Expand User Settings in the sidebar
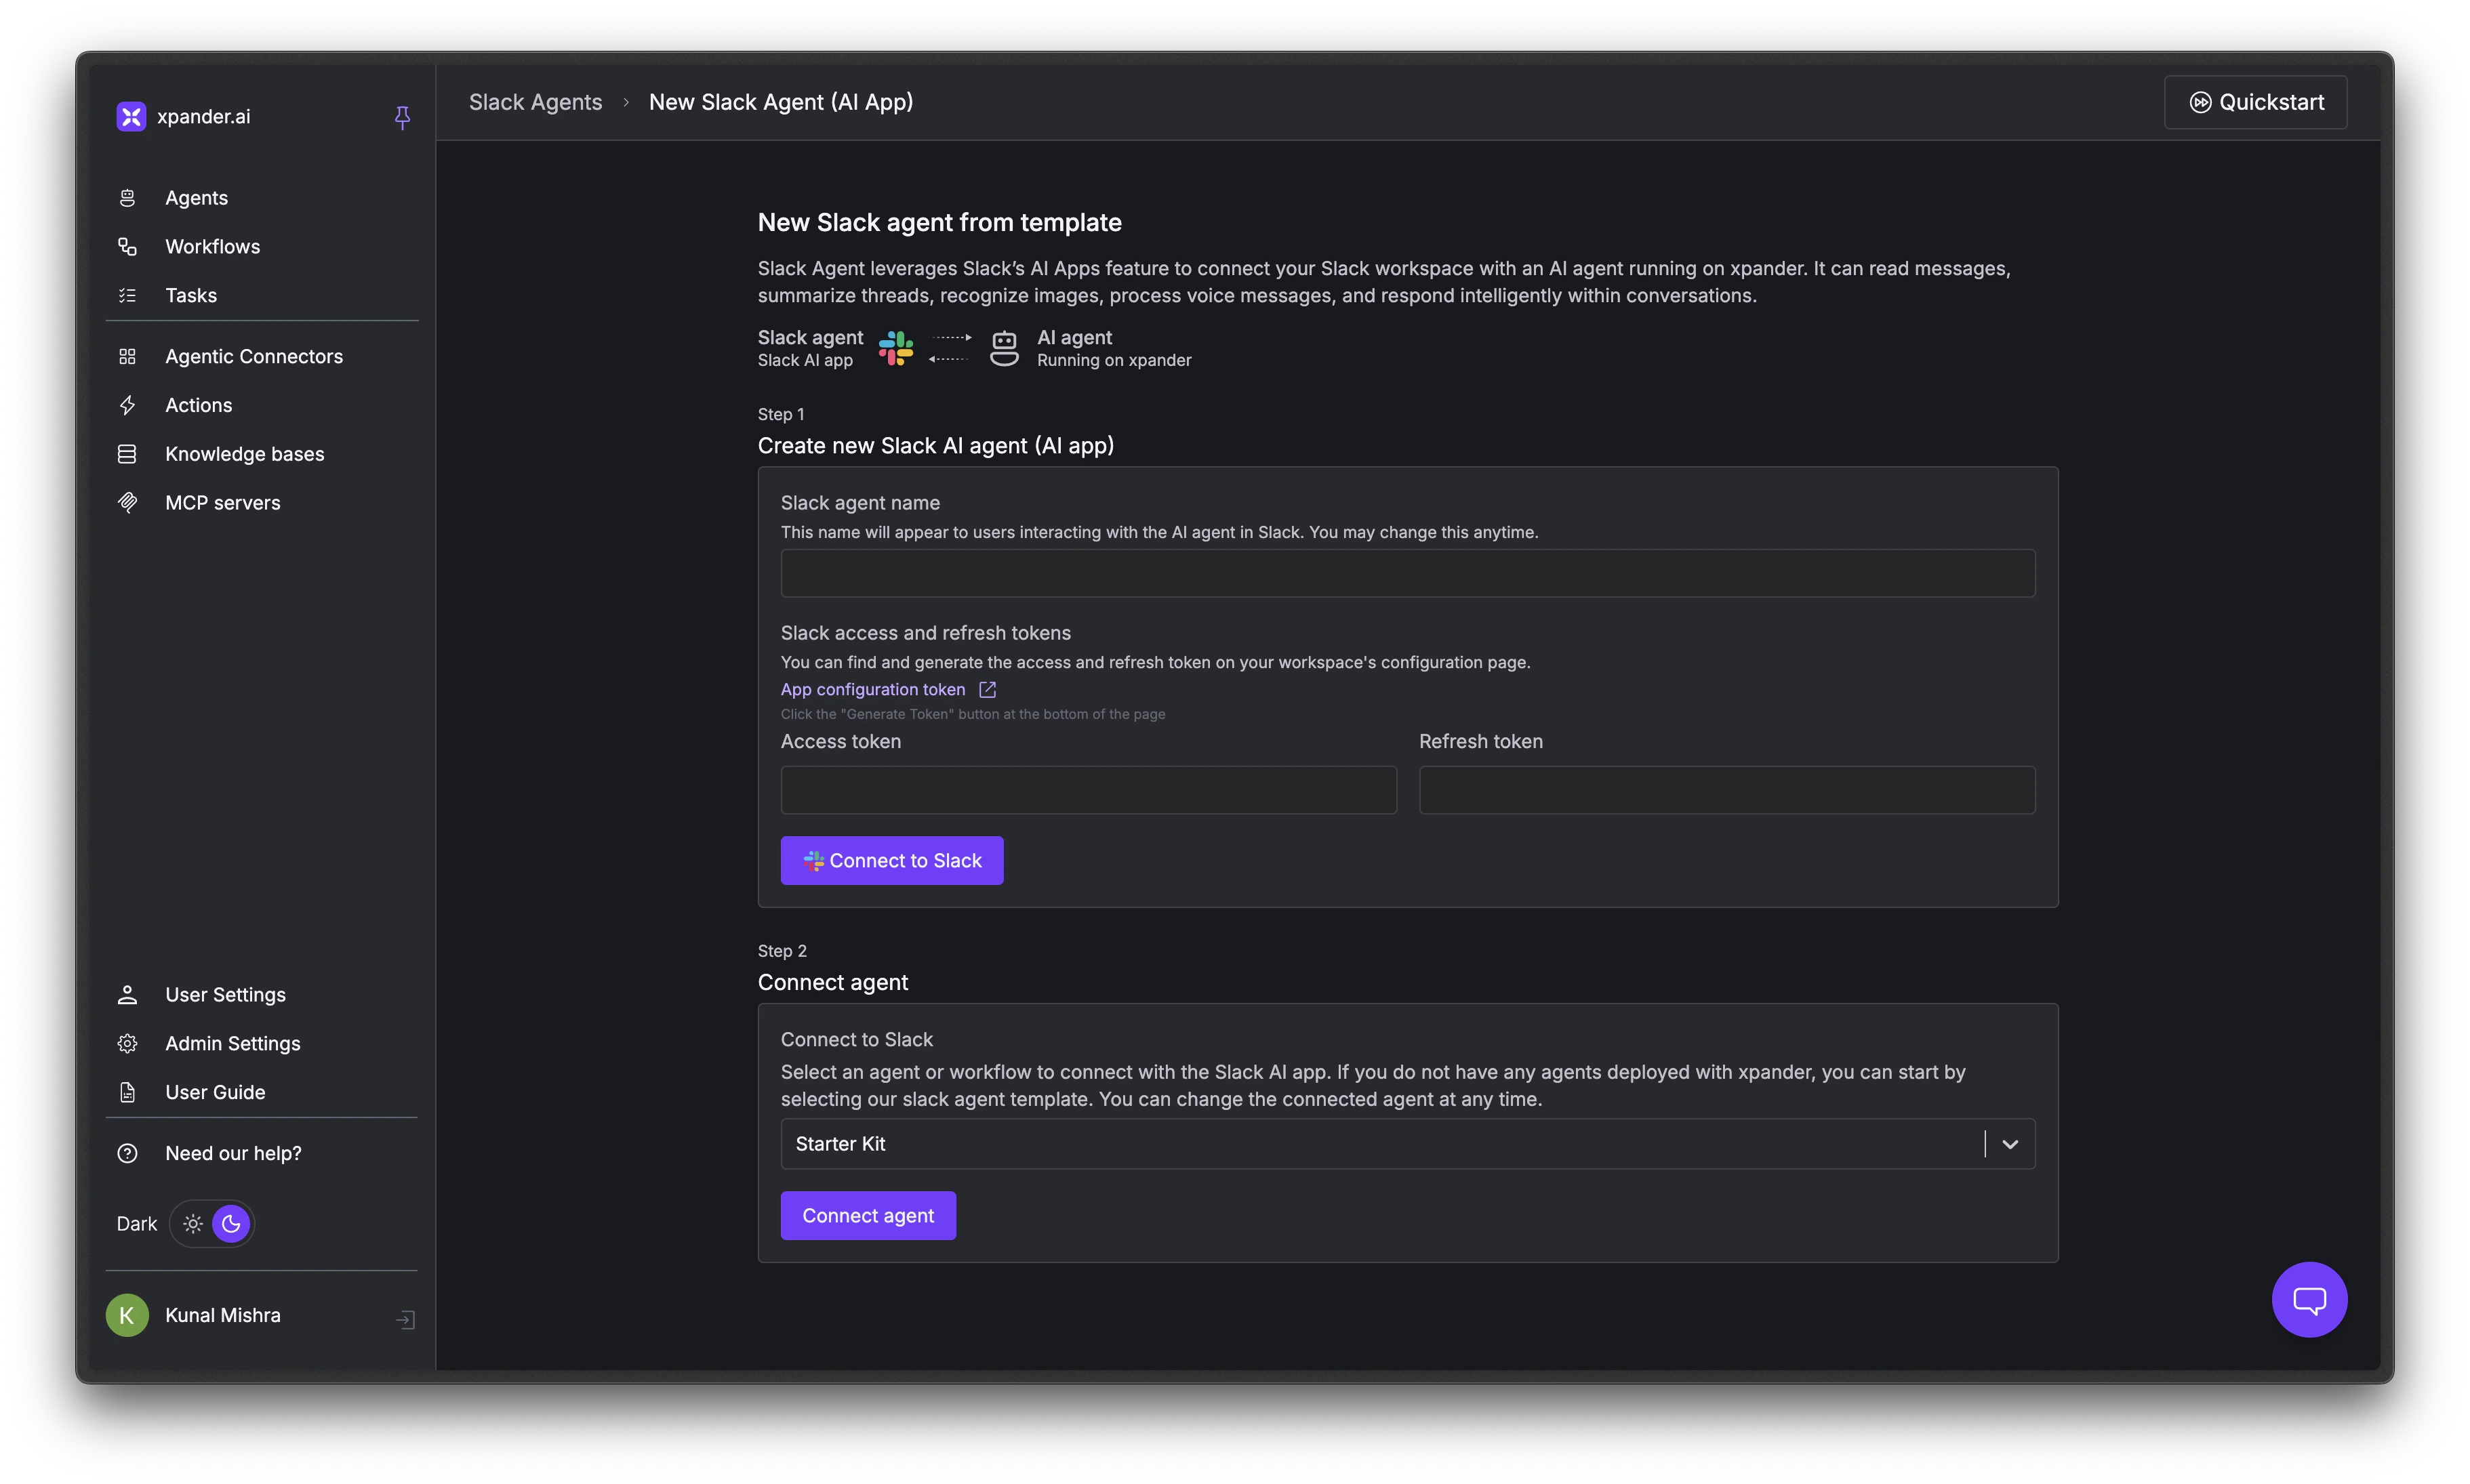 click(x=225, y=994)
